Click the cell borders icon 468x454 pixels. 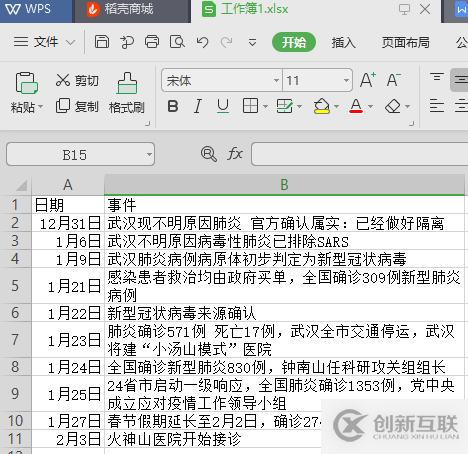250,106
